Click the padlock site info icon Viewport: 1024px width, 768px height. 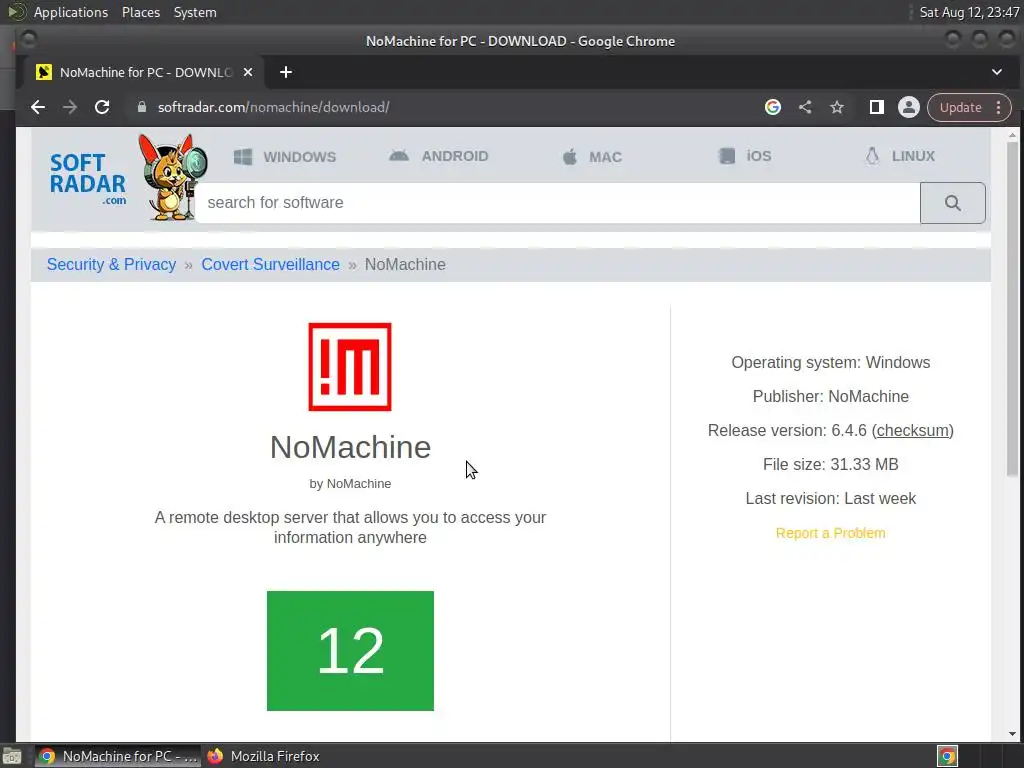coord(142,107)
